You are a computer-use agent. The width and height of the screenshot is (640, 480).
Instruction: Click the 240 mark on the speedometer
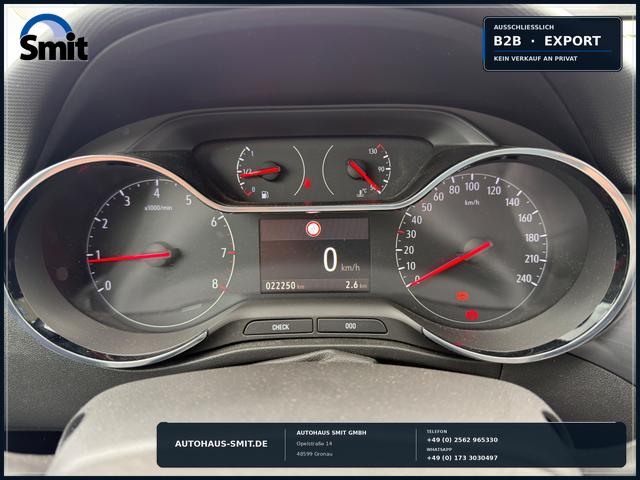(524, 278)
